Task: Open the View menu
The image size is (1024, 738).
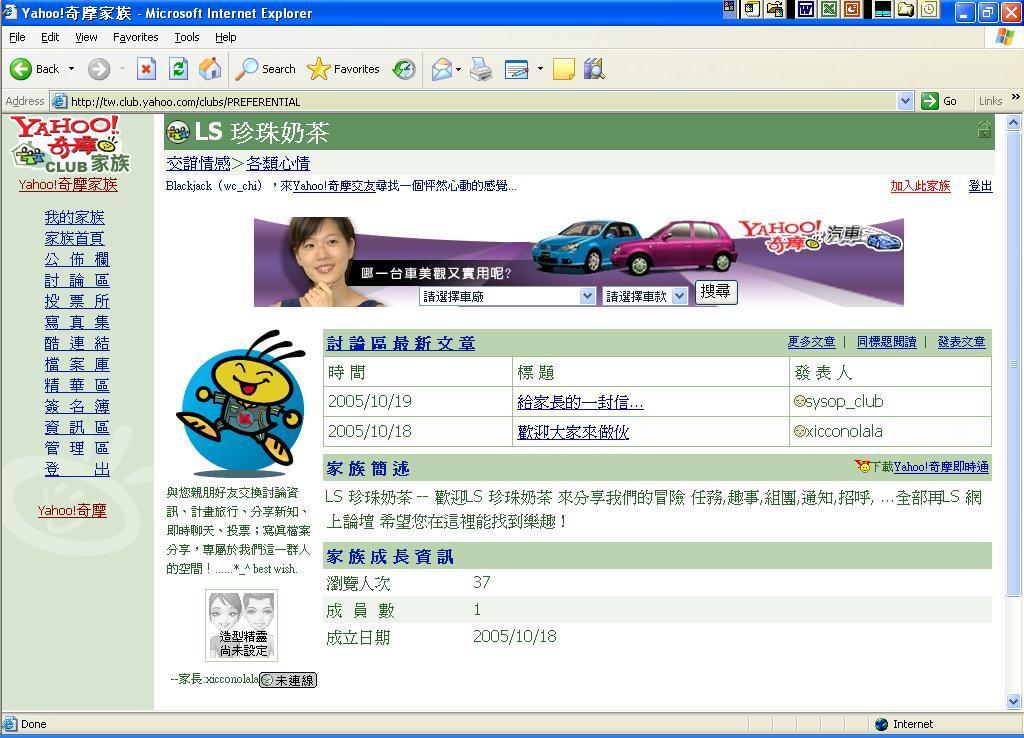Action: click(86, 37)
